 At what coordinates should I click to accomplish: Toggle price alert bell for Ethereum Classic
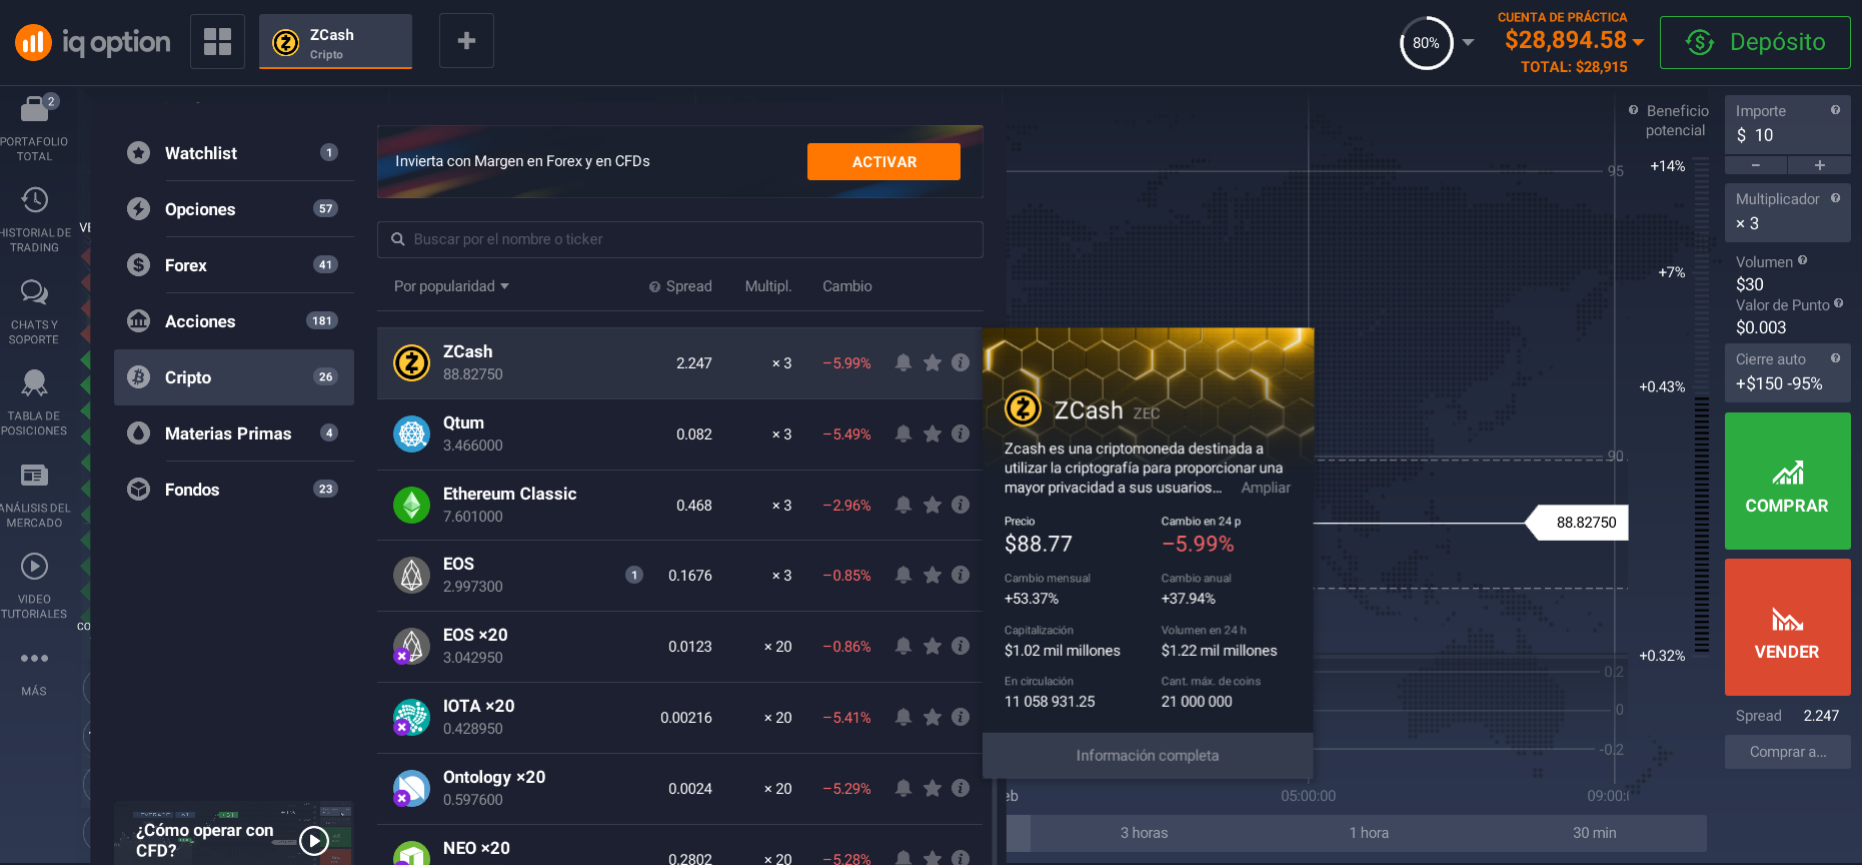903,505
